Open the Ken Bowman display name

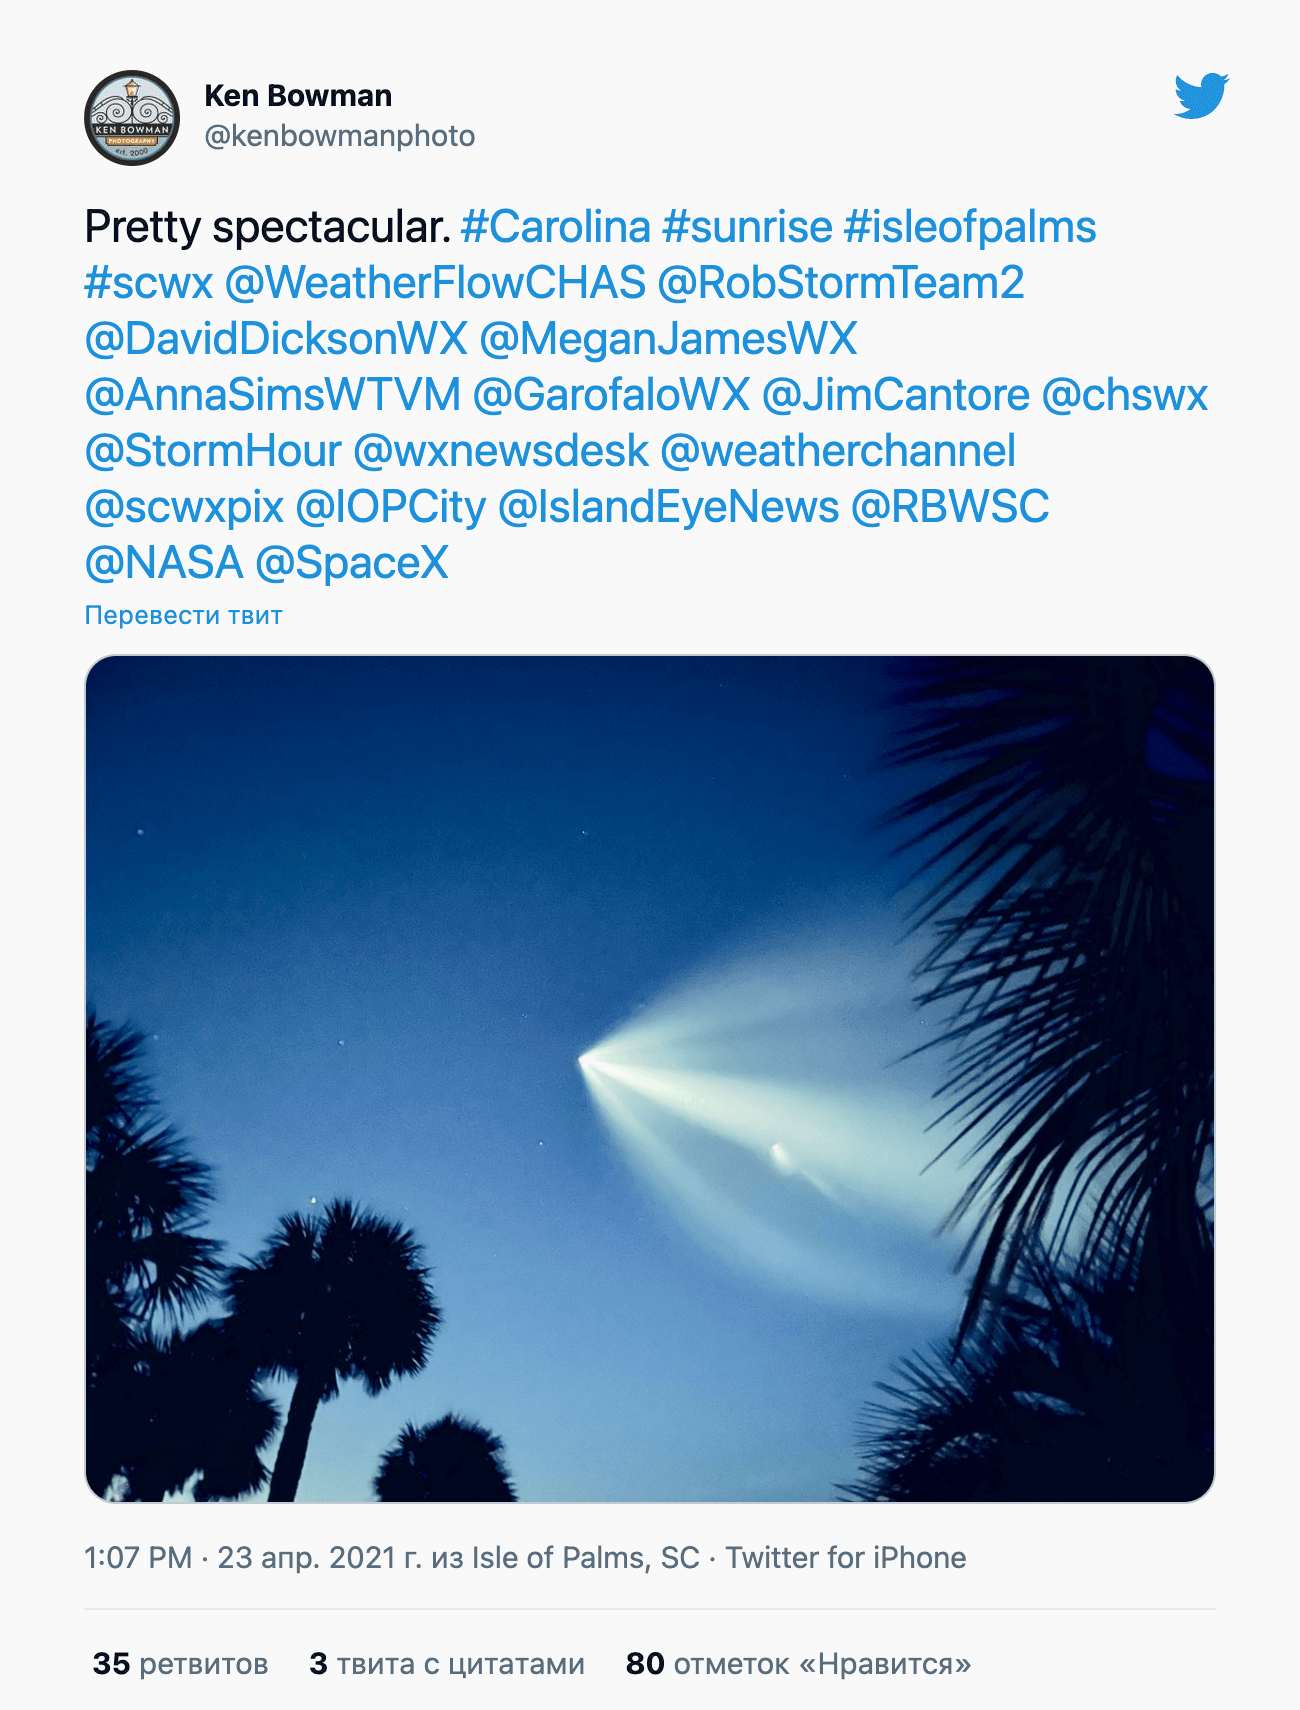coord(298,96)
